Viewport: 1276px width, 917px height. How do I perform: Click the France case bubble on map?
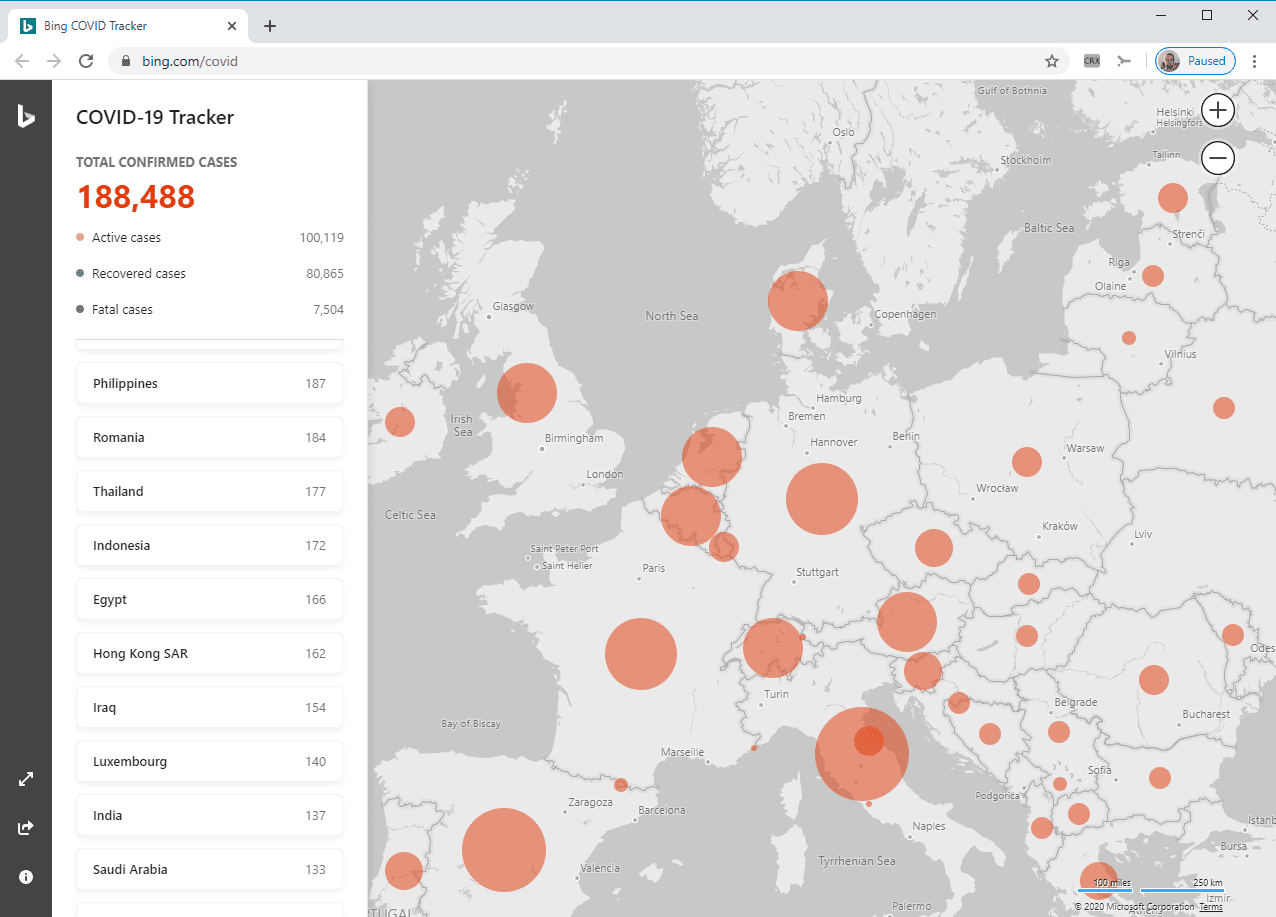(641, 654)
